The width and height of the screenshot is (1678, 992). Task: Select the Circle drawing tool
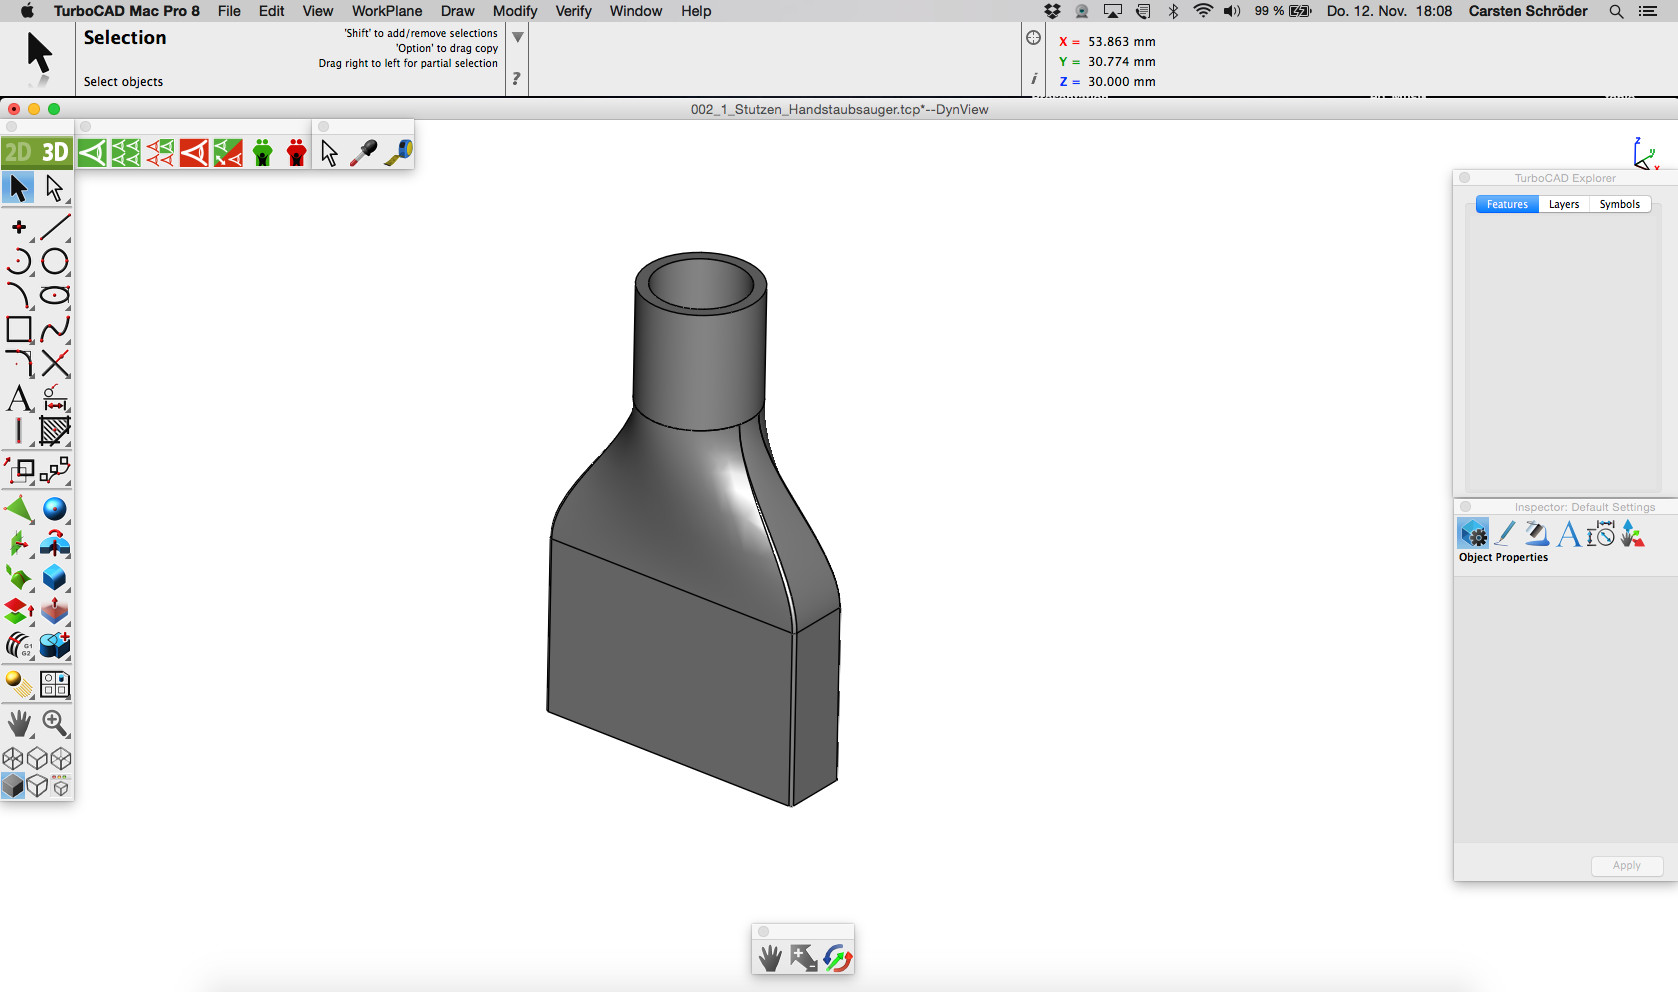55,262
